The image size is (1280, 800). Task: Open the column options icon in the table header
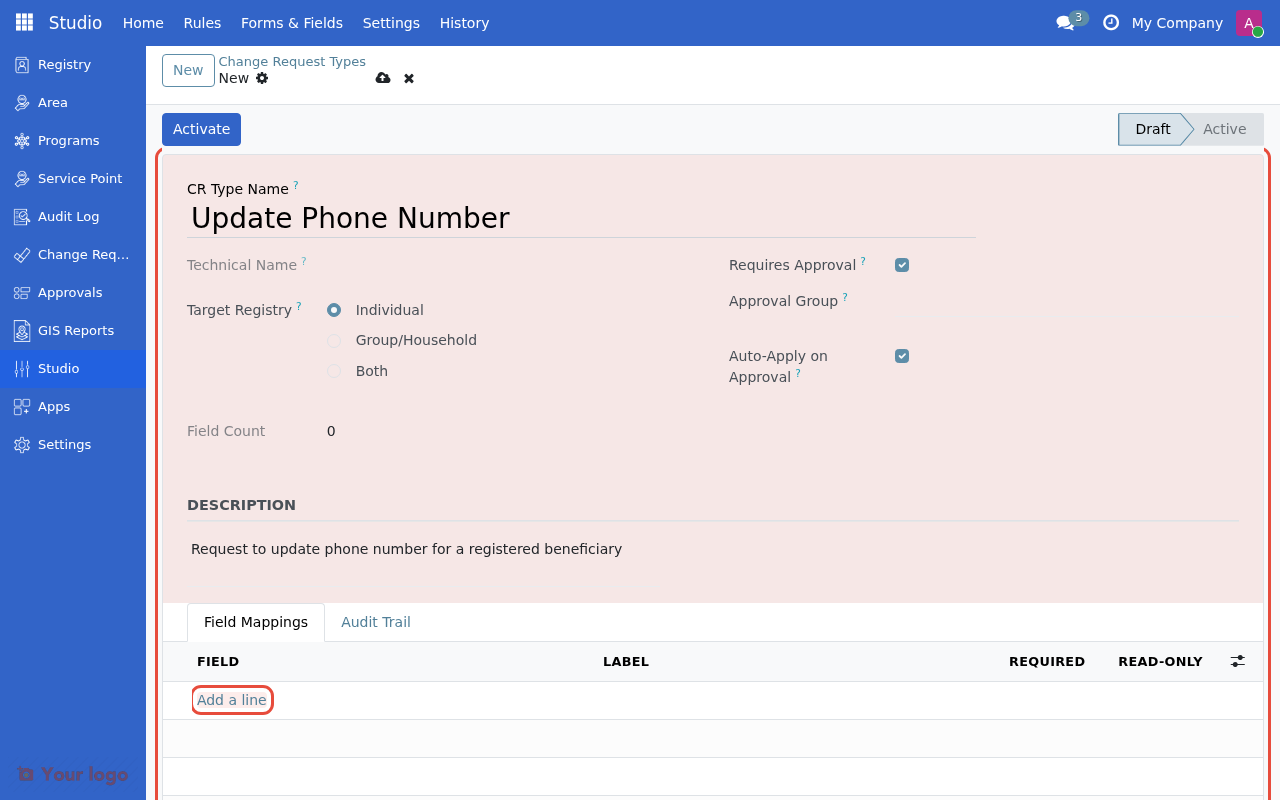point(1237,661)
